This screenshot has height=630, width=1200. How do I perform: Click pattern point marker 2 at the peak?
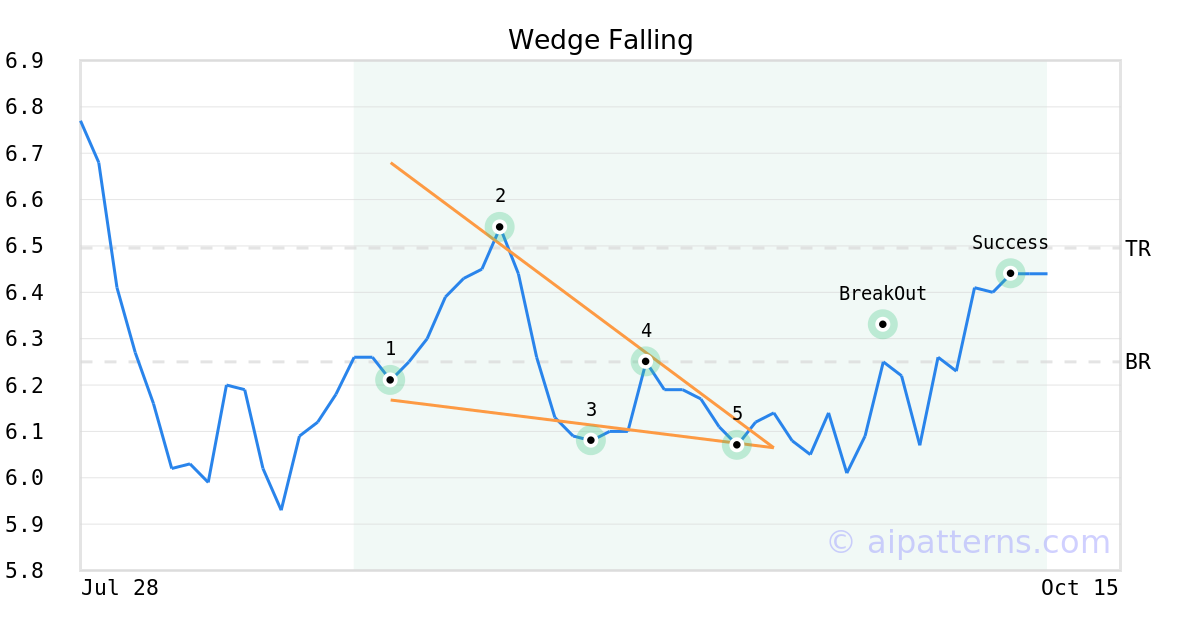tap(500, 227)
